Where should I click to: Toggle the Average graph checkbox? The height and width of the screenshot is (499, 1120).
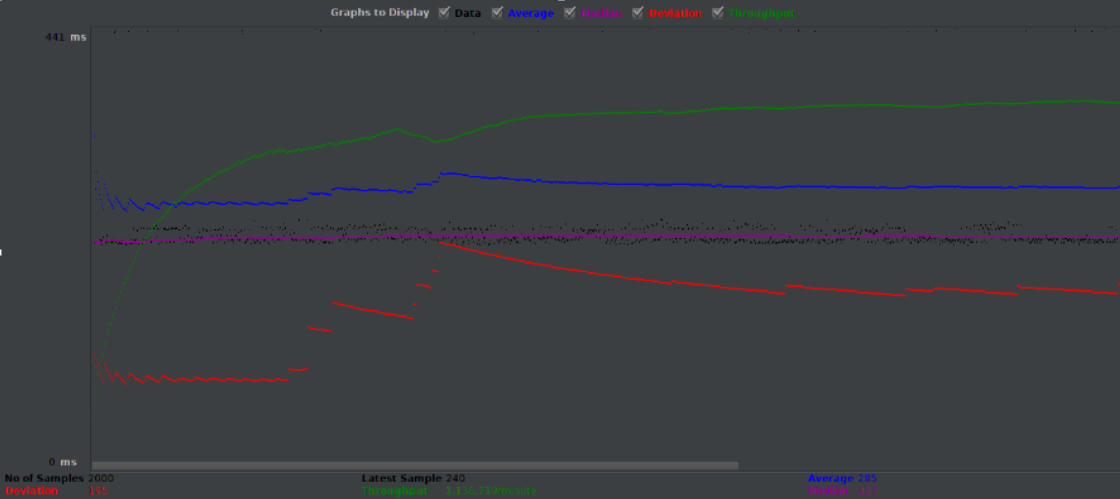click(x=499, y=13)
